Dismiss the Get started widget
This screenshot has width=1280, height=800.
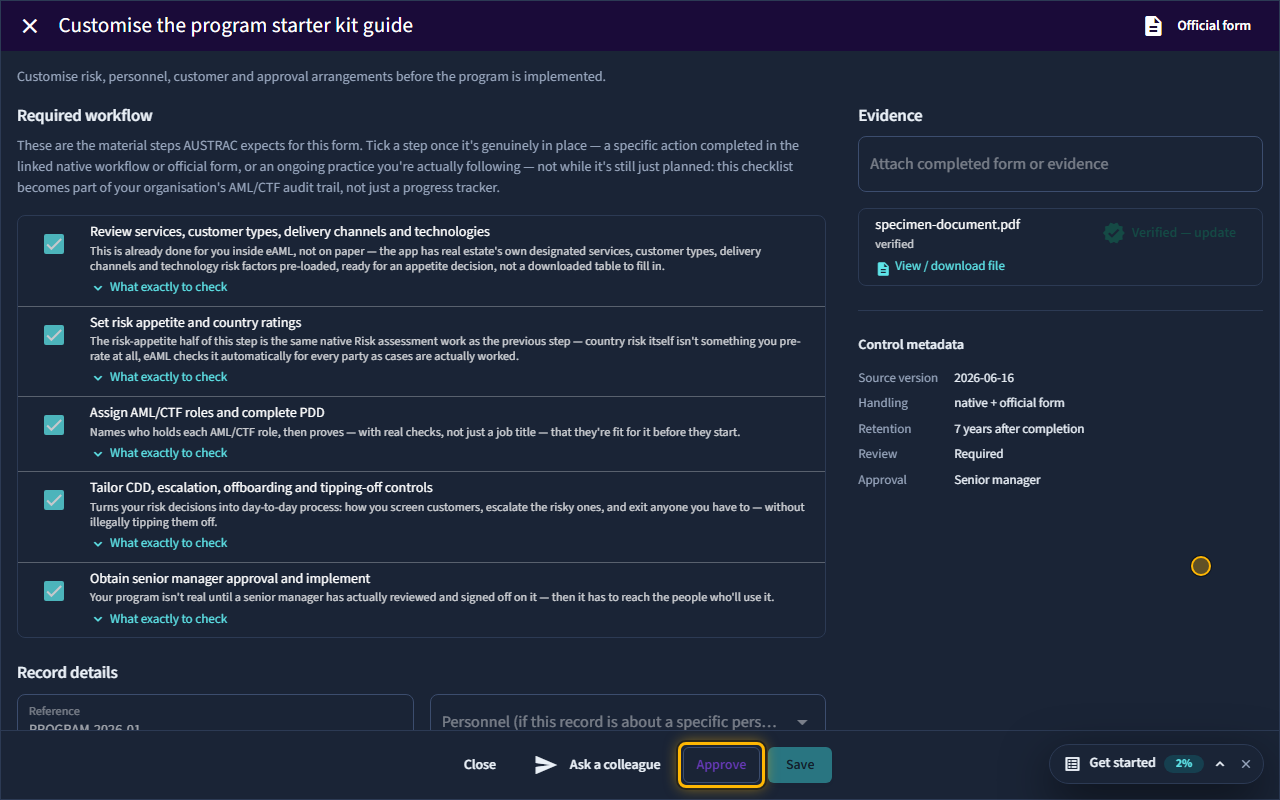tap(1246, 763)
